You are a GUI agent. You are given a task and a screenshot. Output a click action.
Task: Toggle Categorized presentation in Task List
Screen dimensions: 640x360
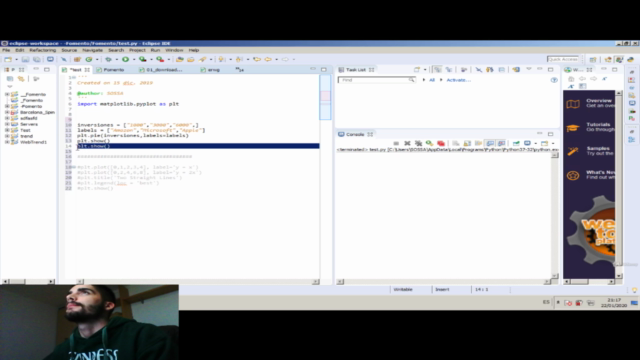(438, 70)
